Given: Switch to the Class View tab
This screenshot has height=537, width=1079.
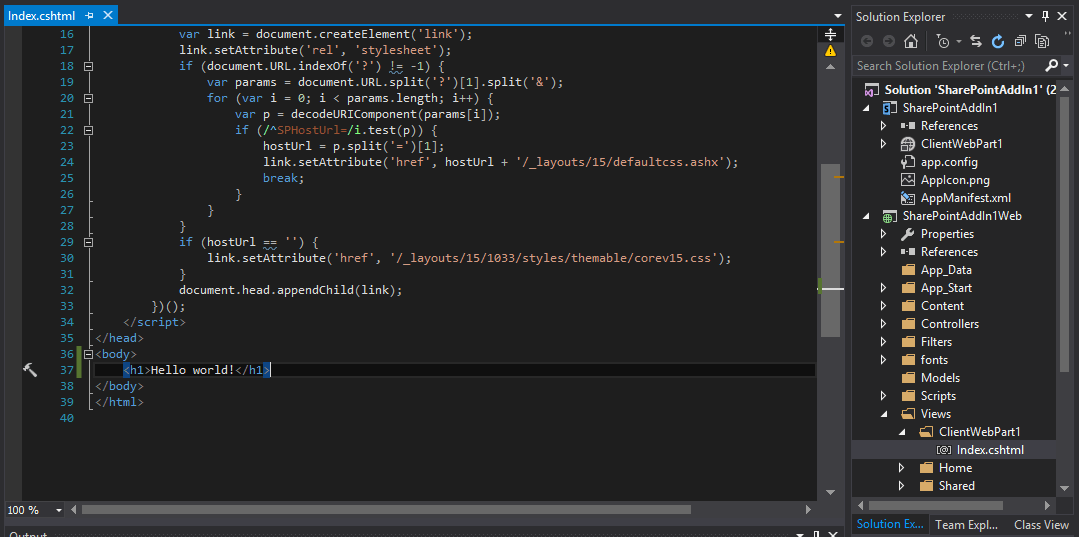Looking at the screenshot, I should click(x=1042, y=525).
